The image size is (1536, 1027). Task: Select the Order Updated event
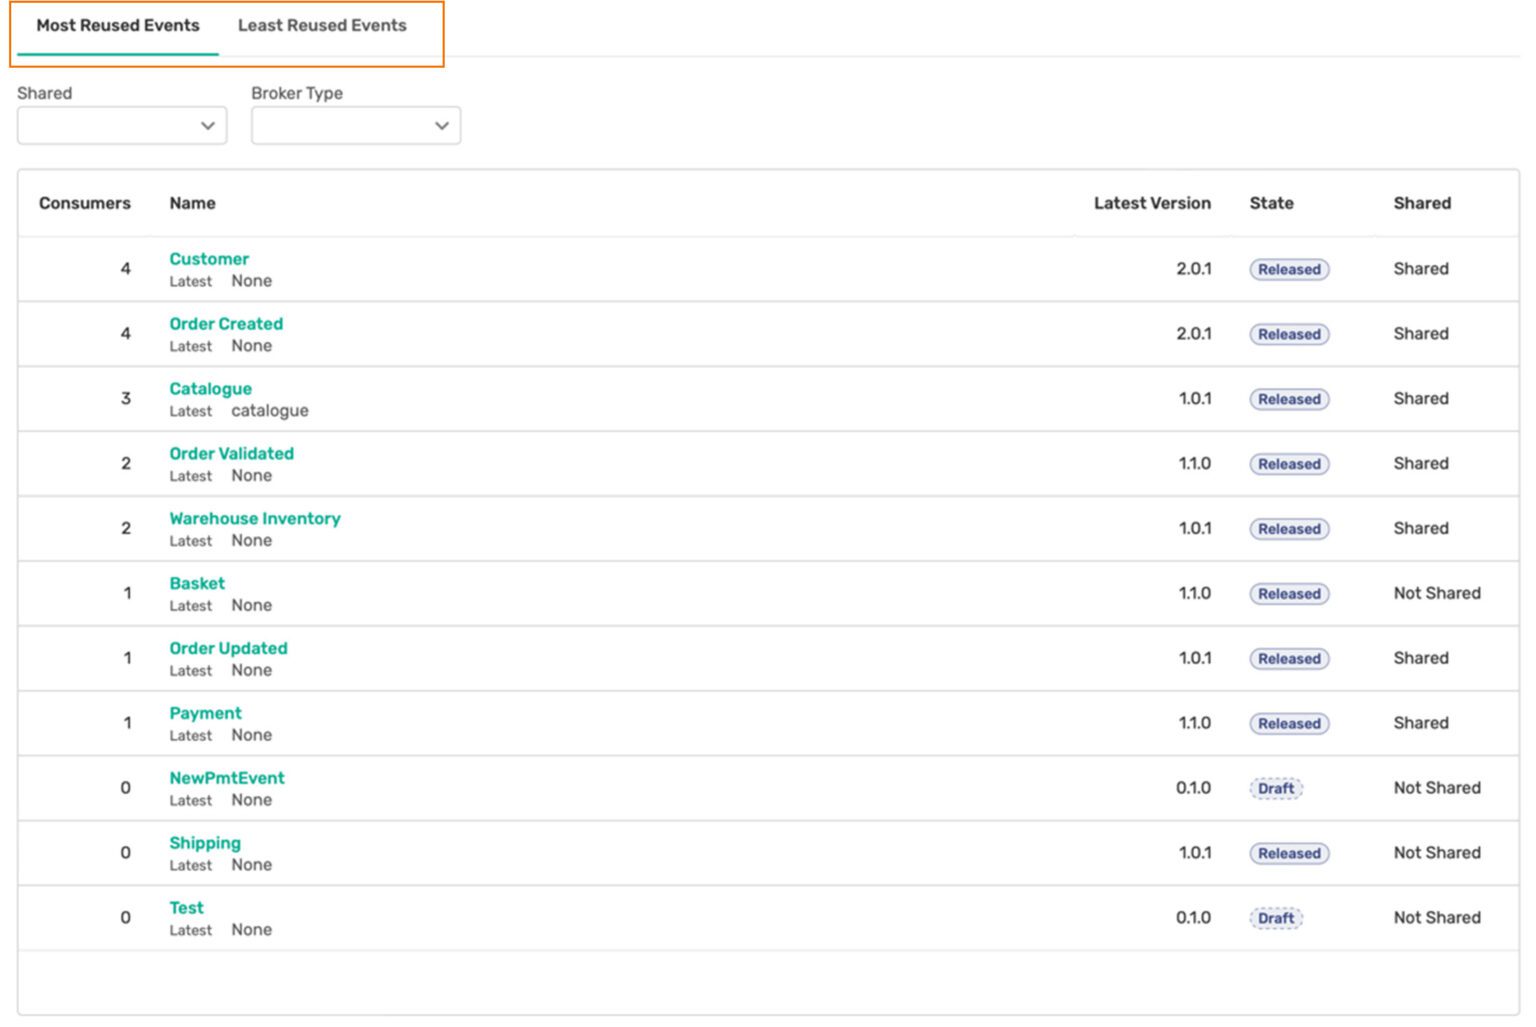click(228, 649)
